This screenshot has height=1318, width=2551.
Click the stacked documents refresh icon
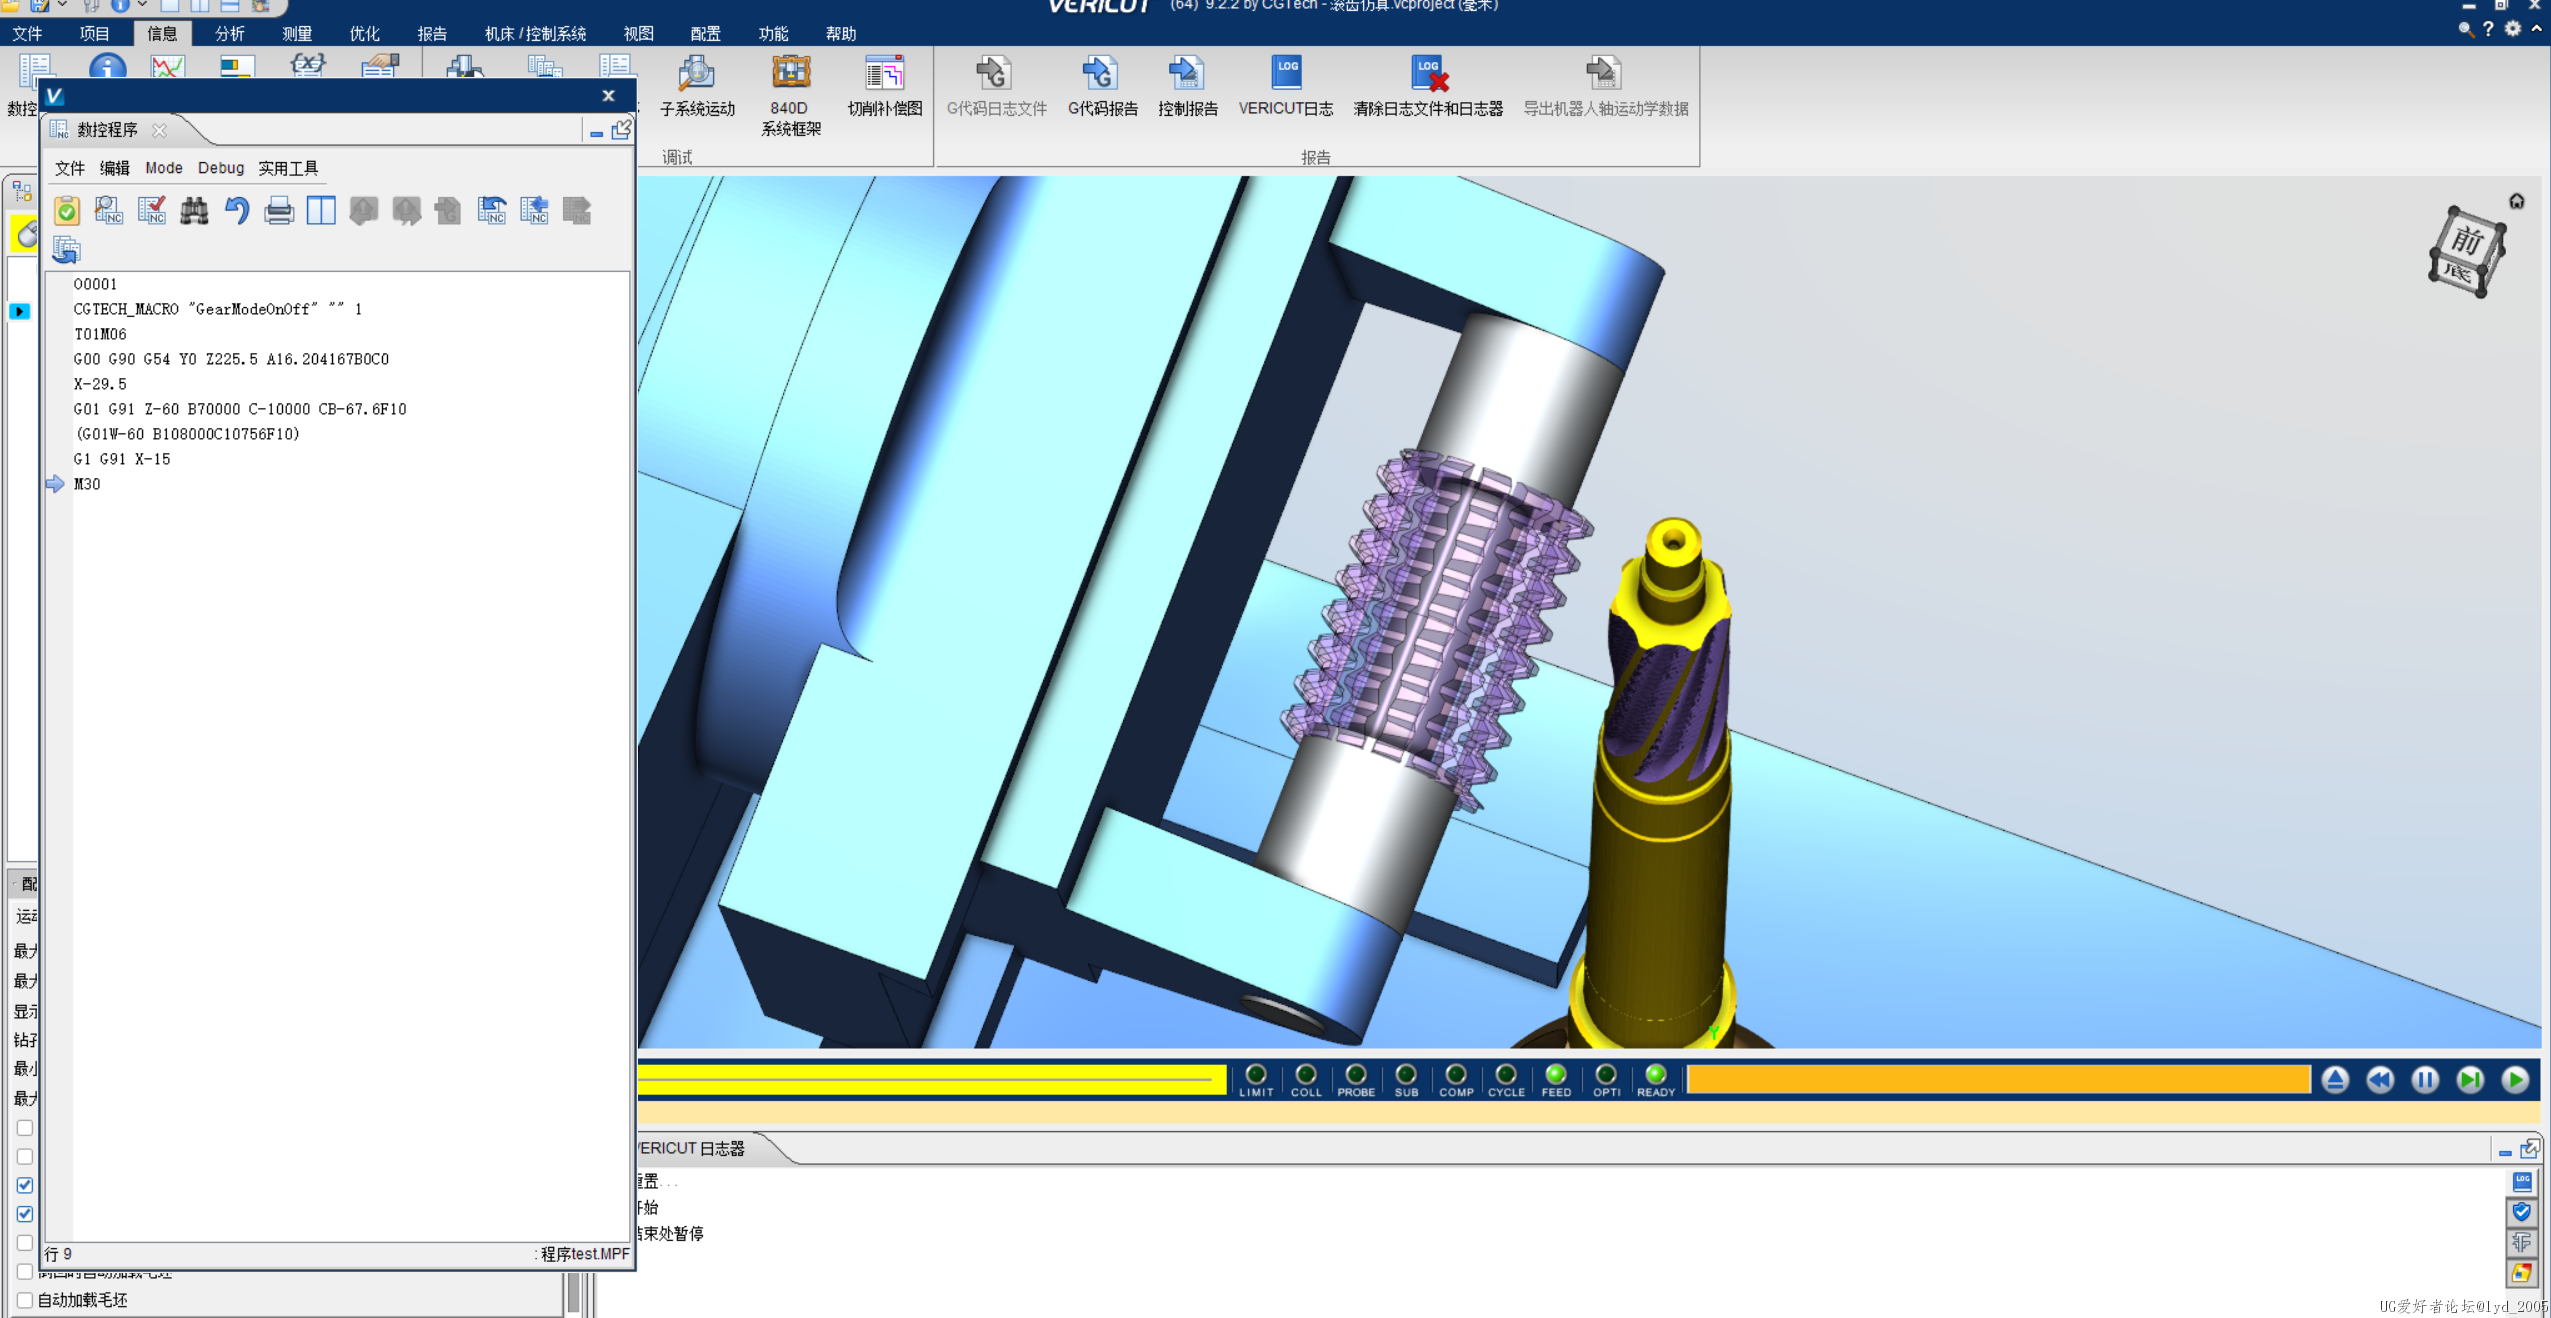[x=67, y=249]
